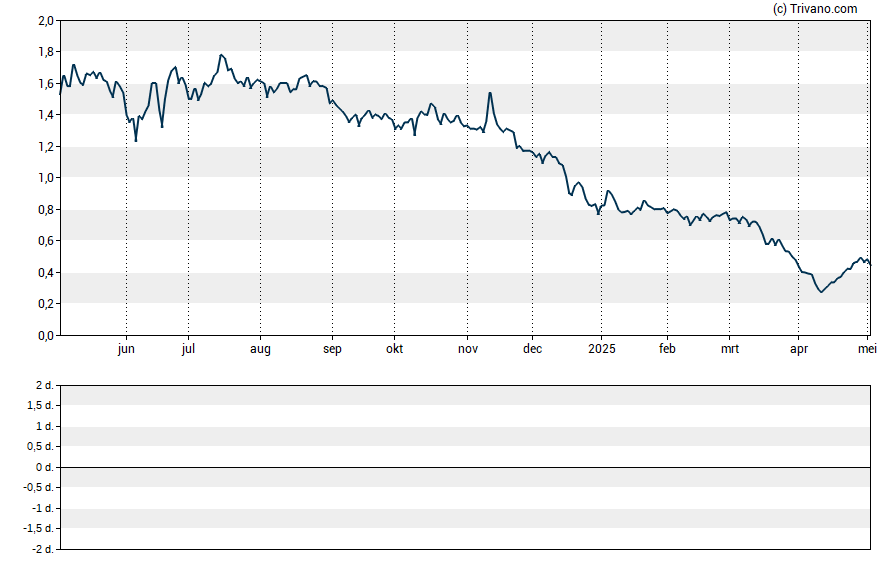Click the 1,2 price axis value

point(46,147)
